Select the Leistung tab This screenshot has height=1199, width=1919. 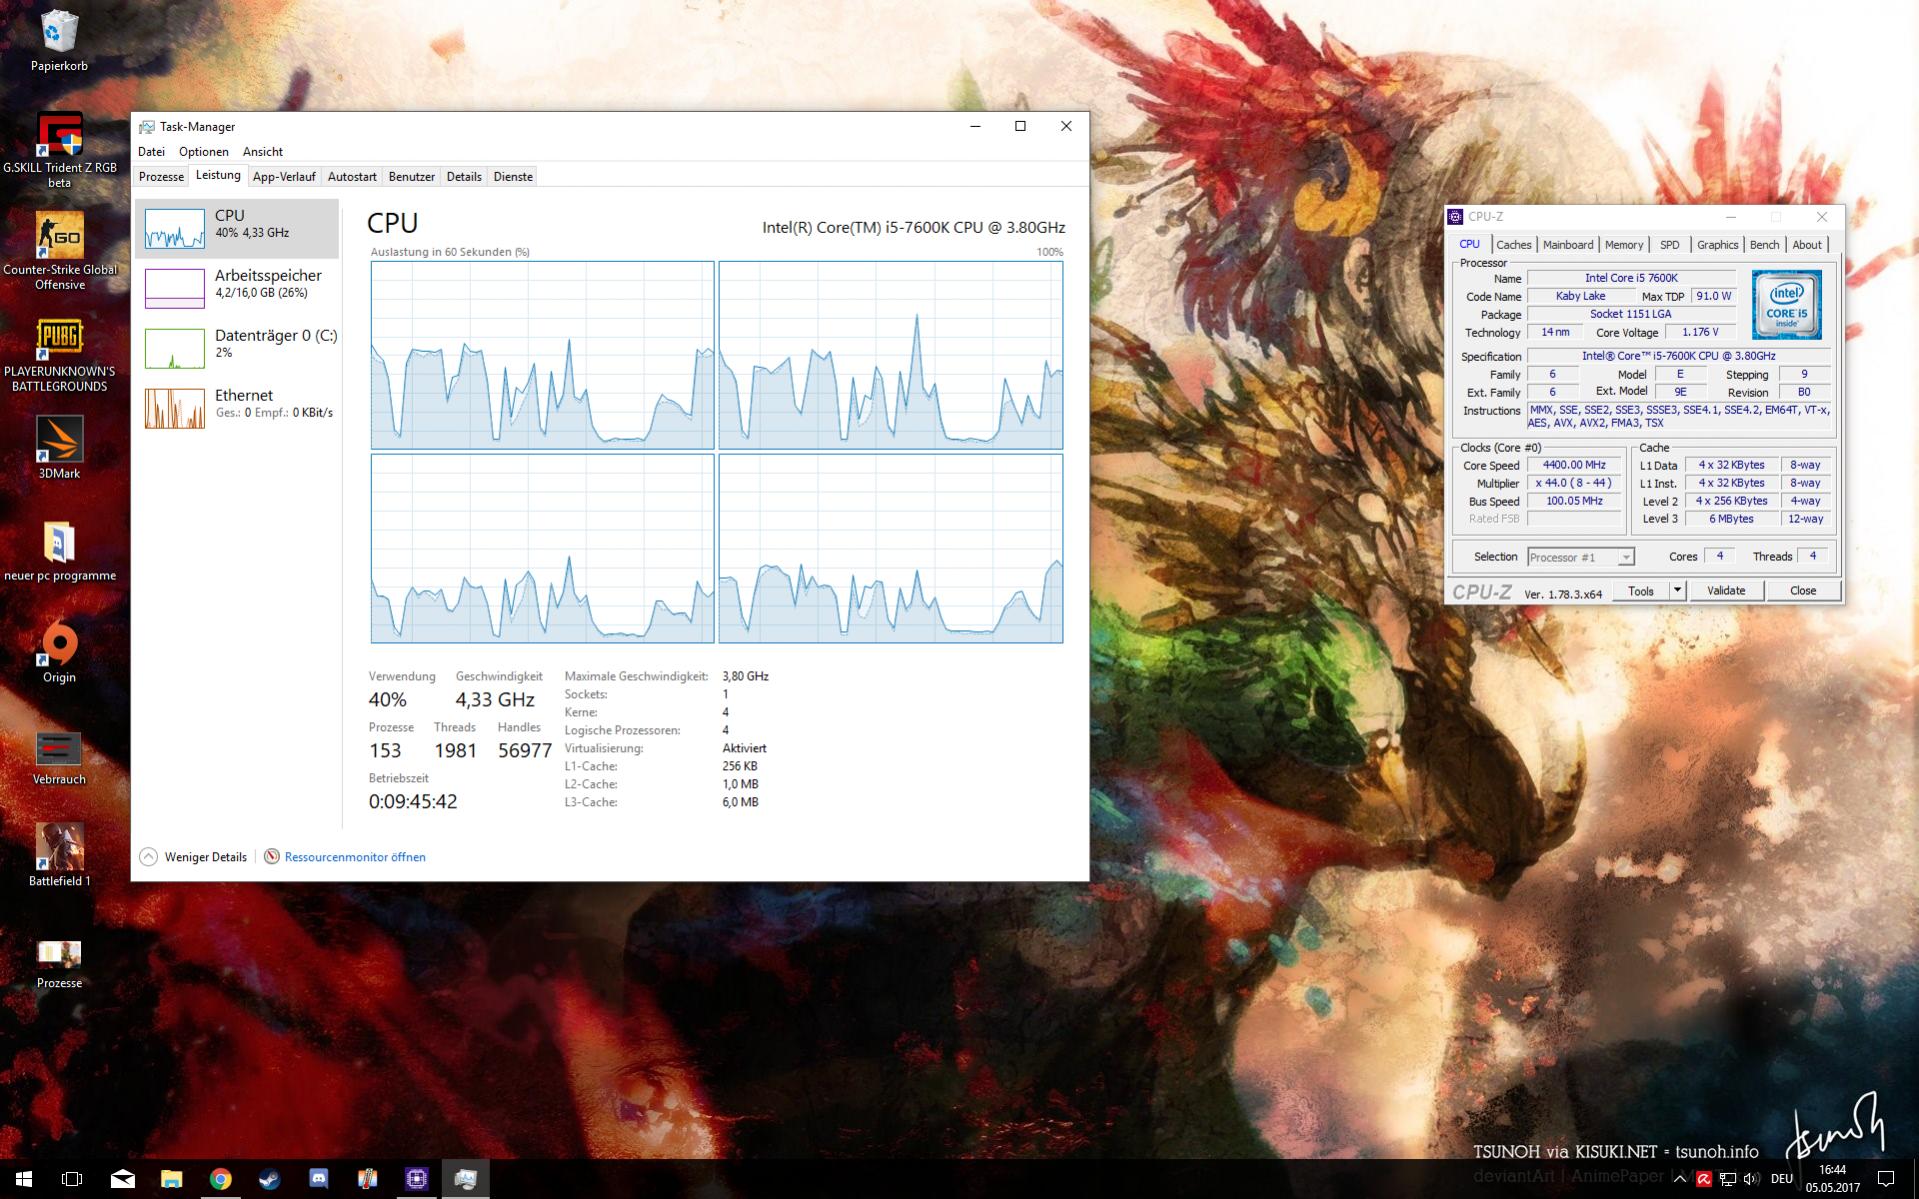pyautogui.click(x=218, y=175)
